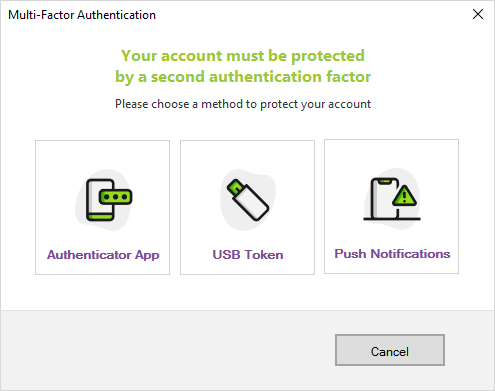
Task: Close the Multi-Factor Authentication window
Action: [x=478, y=14]
